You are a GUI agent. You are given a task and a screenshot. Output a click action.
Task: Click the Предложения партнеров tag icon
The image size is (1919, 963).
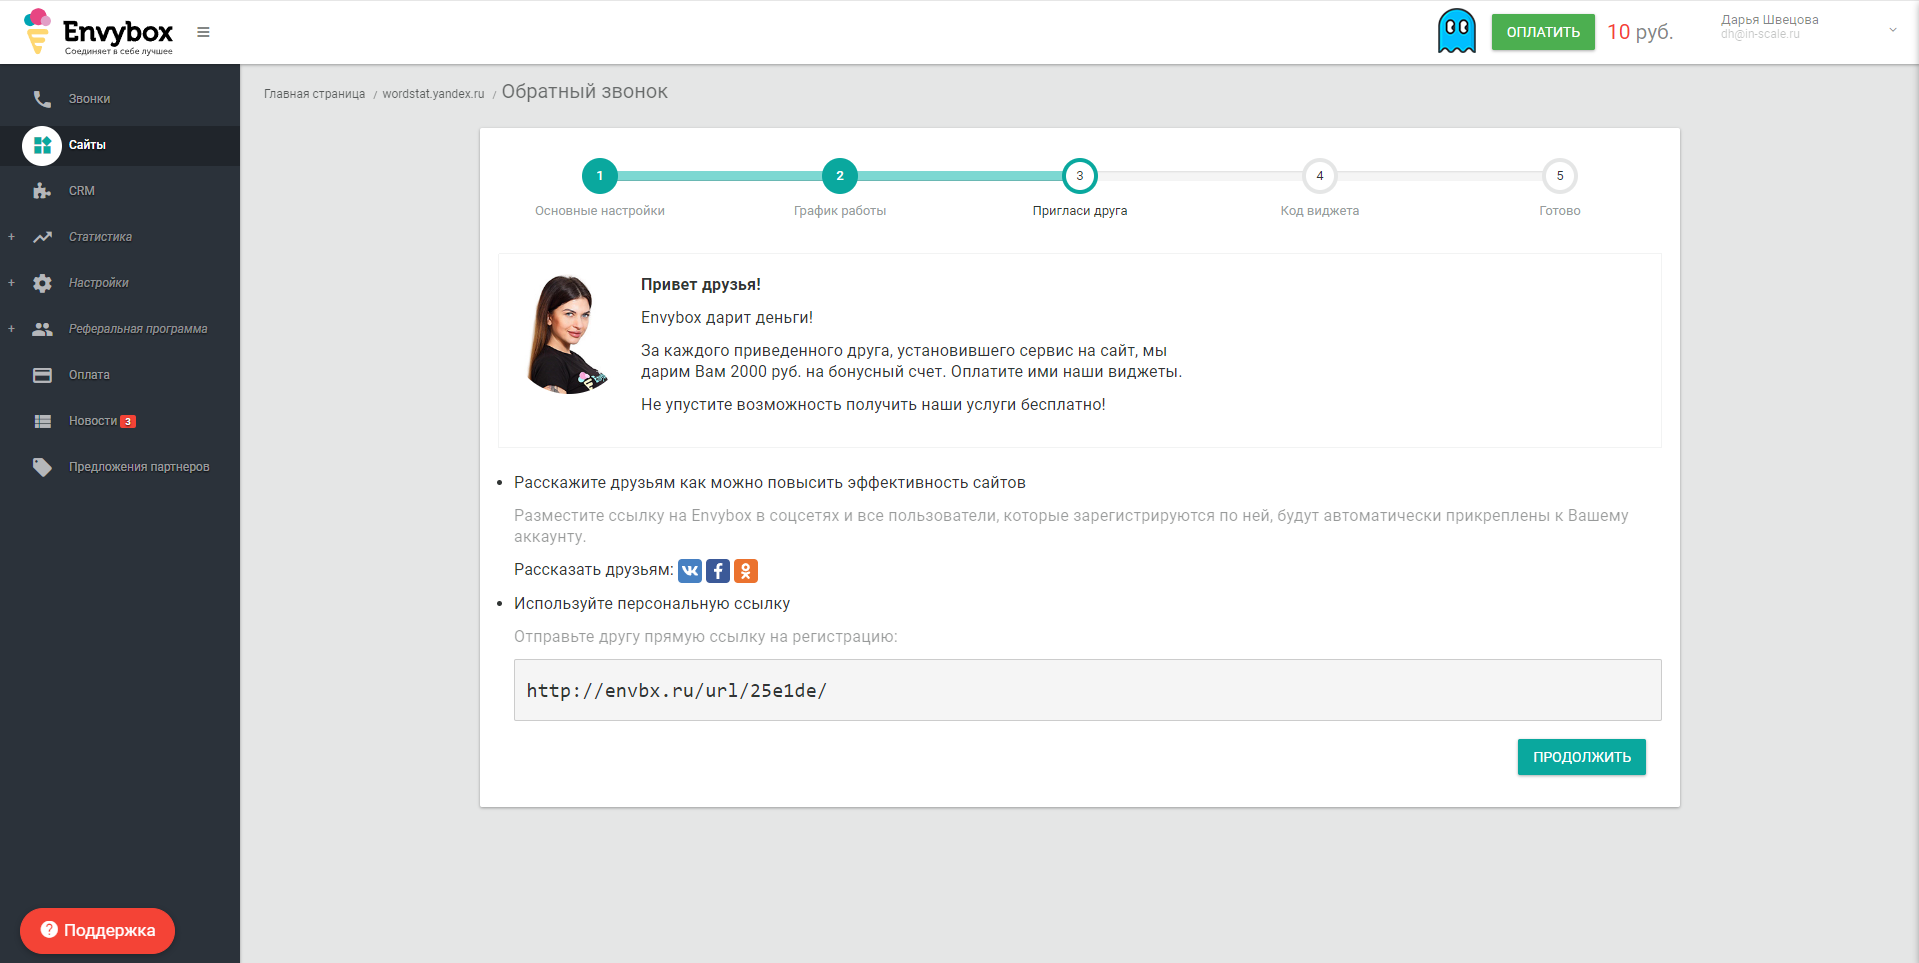tap(42, 467)
